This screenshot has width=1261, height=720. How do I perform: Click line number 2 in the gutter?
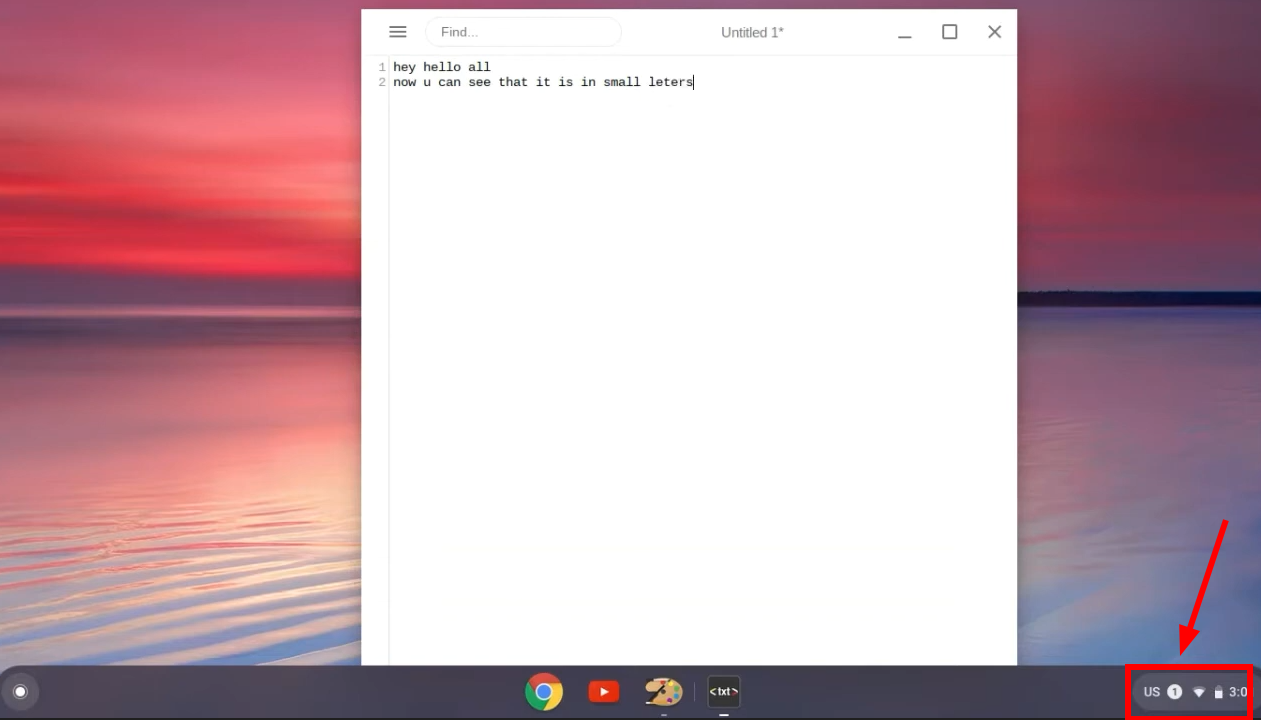(381, 82)
